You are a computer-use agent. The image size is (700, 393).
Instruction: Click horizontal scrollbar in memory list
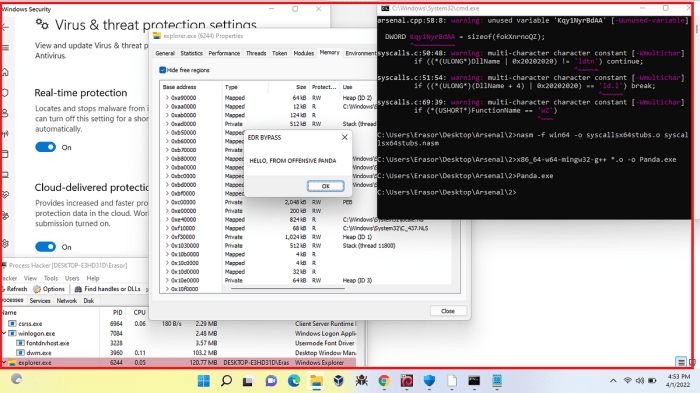coord(288,289)
